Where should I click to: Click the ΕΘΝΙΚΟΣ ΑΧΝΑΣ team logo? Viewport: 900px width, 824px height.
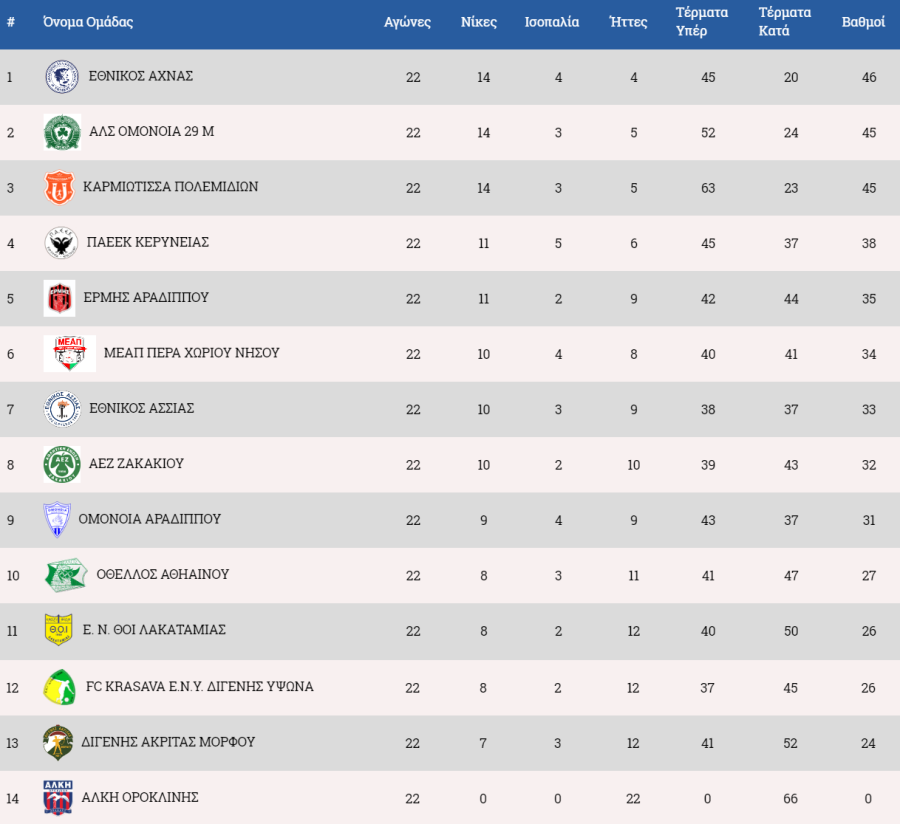click(62, 77)
